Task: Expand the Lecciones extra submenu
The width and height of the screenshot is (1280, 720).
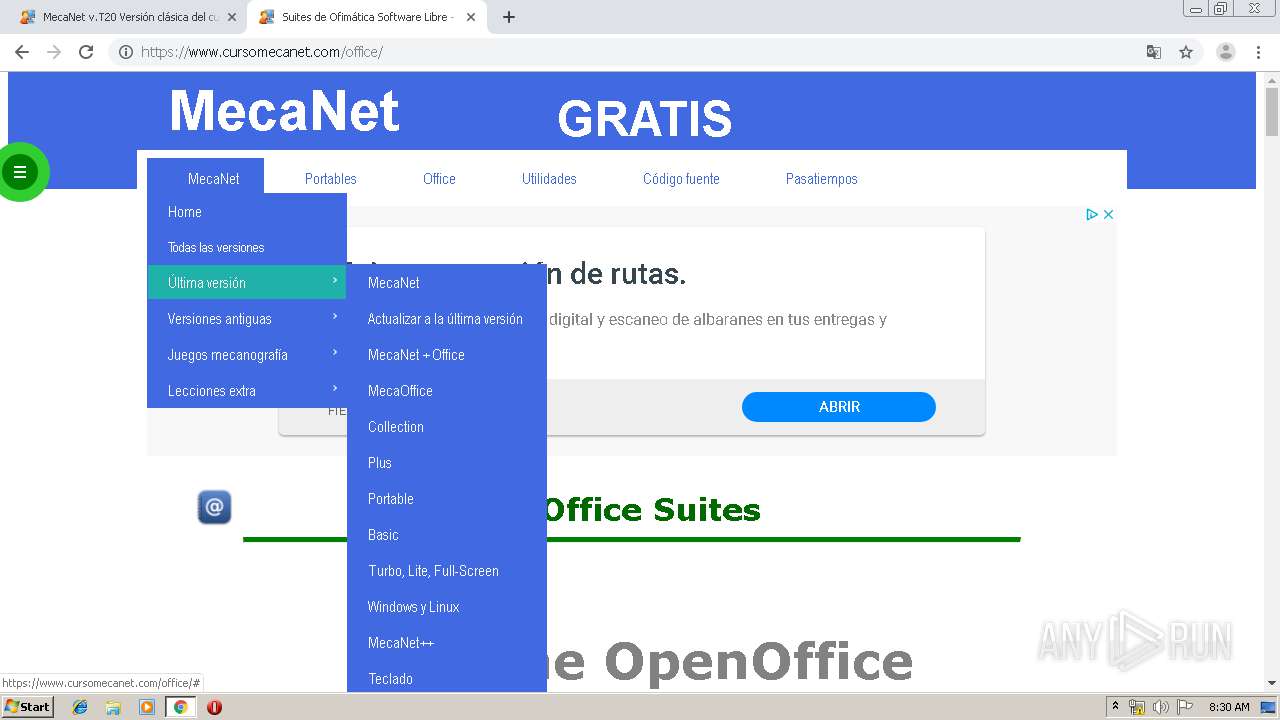Action: [x=247, y=391]
